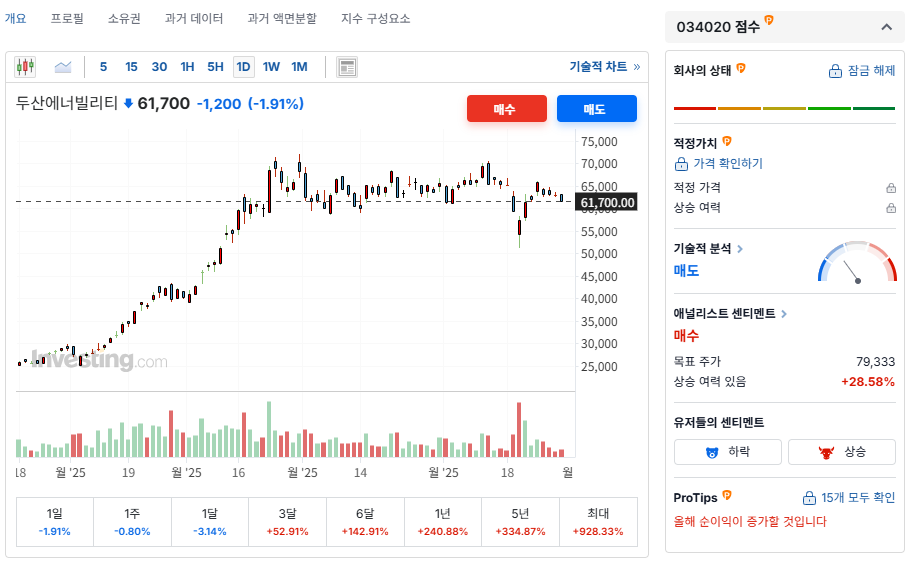
Task: Collapse the 034020 점수 panel chevron
Action: coord(886,27)
